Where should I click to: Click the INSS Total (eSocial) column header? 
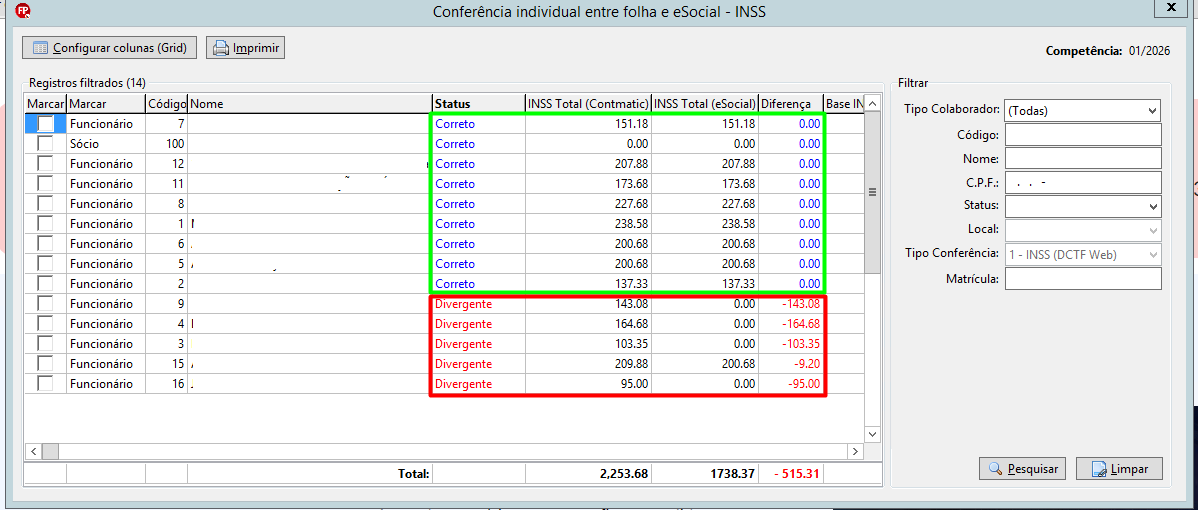(705, 103)
